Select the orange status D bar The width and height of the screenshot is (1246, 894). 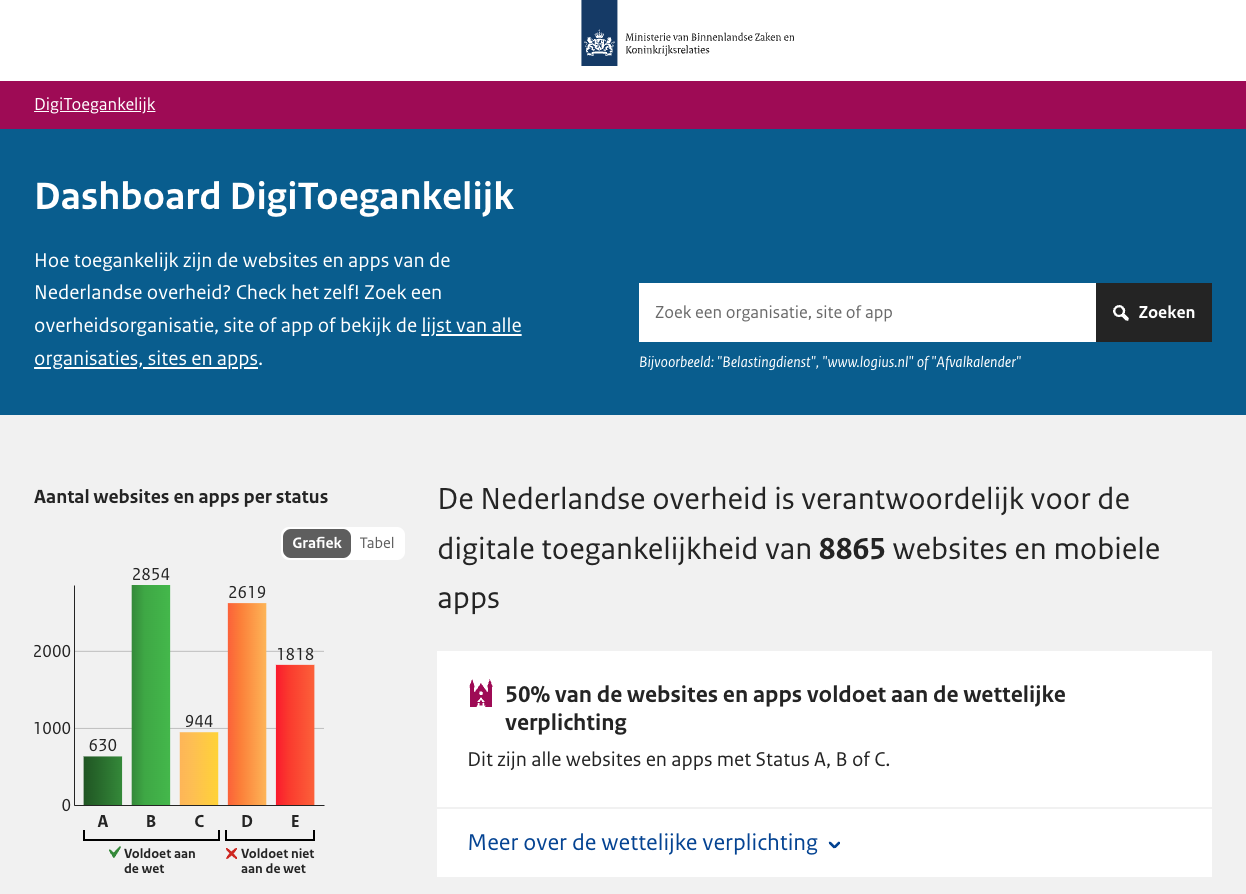pyautogui.click(x=247, y=704)
